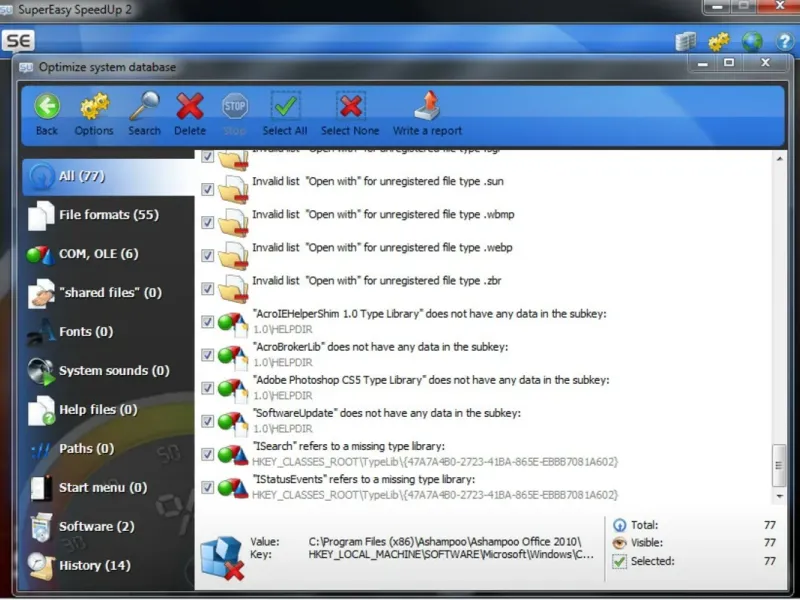The width and height of the screenshot is (800, 600).
Task: Show All (77) category
Action: pyautogui.click(x=108, y=177)
